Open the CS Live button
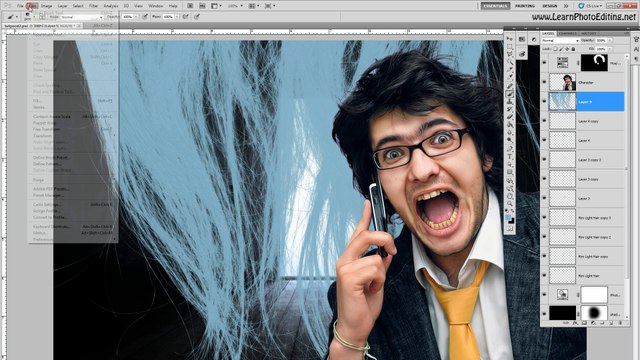 (590, 6)
